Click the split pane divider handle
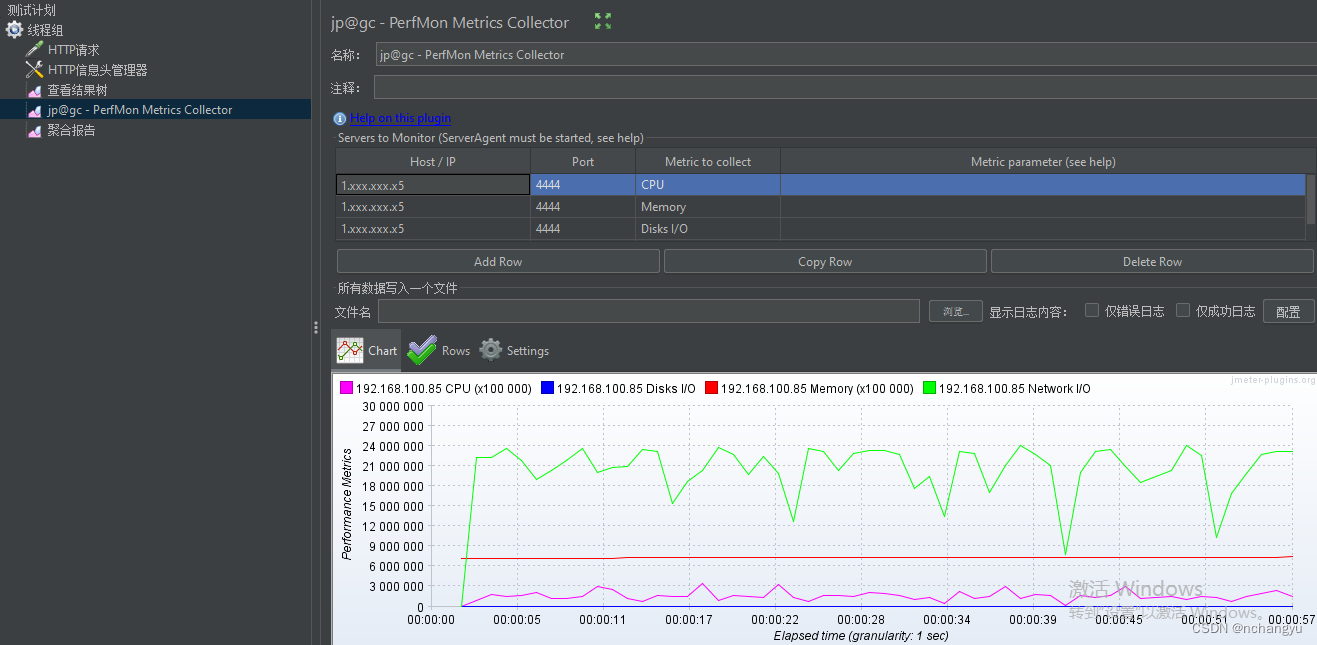This screenshot has height=645, width=1317. pyautogui.click(x=316, y=327)
